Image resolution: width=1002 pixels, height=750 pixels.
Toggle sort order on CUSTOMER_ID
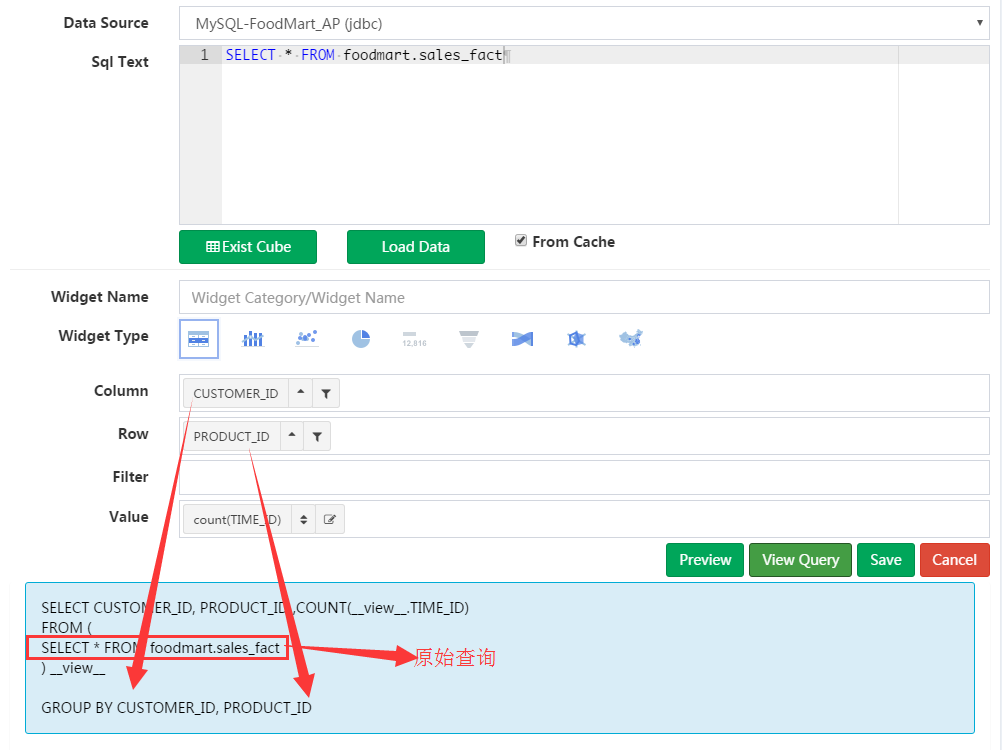[x=301, y=393]
